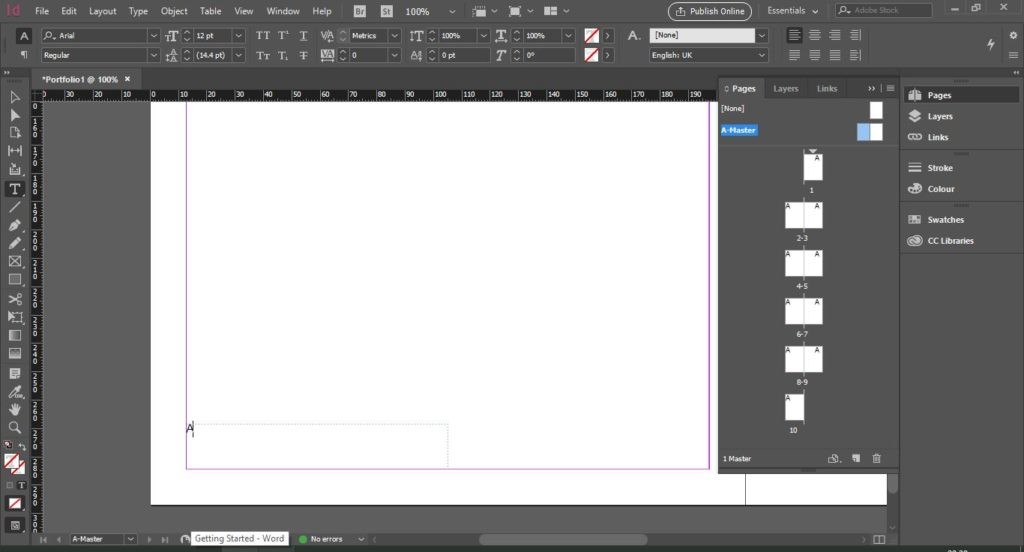Open the 12 pt font size dropdown
This screenshot has width=1024, height=552.
click(238, 35)
